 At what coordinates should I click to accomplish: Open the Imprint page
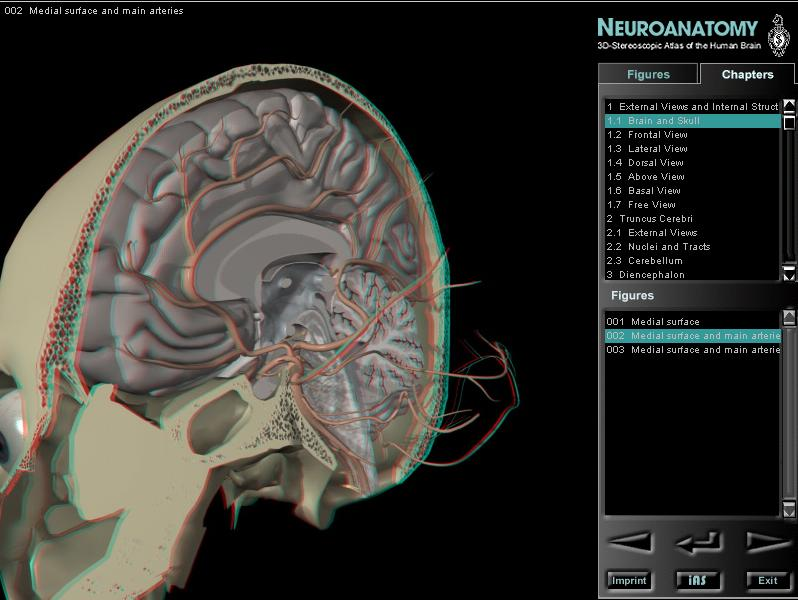(x=628, y=580)
